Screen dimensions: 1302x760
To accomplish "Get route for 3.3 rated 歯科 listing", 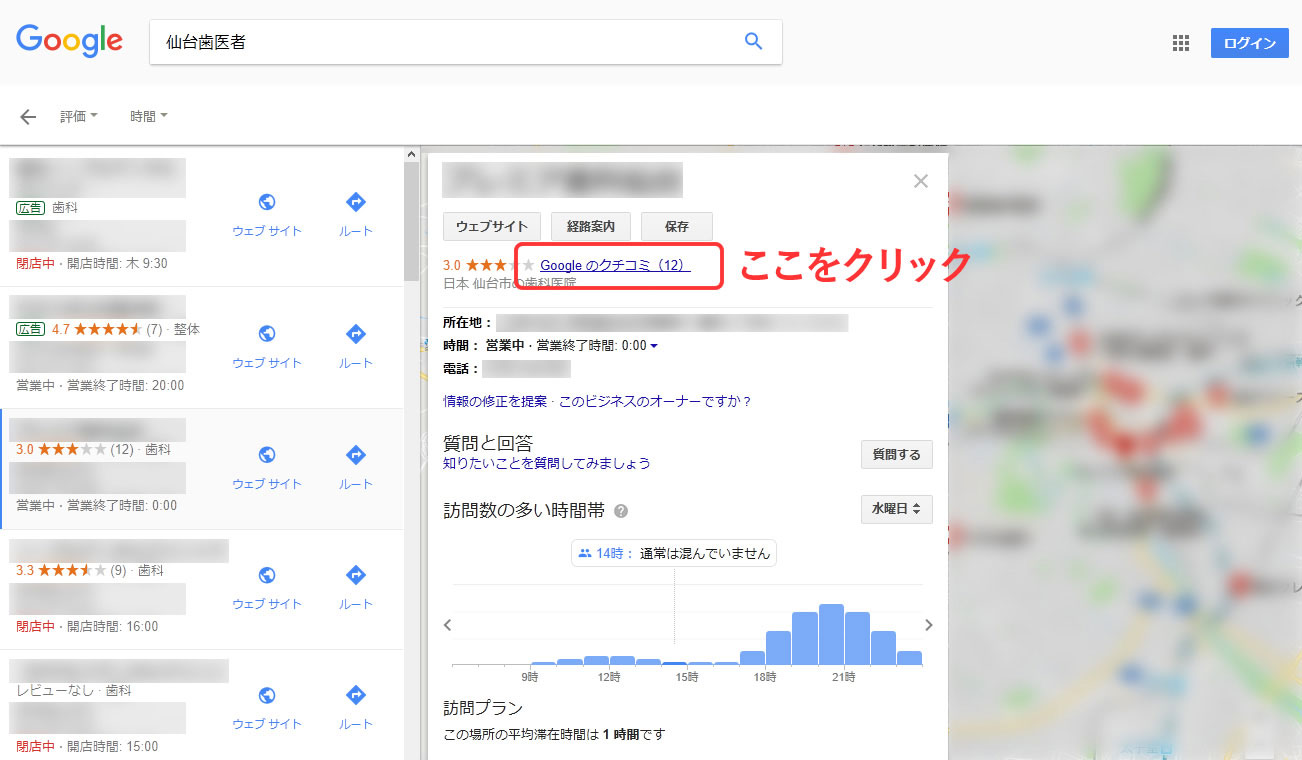I will tap(355, 587).
